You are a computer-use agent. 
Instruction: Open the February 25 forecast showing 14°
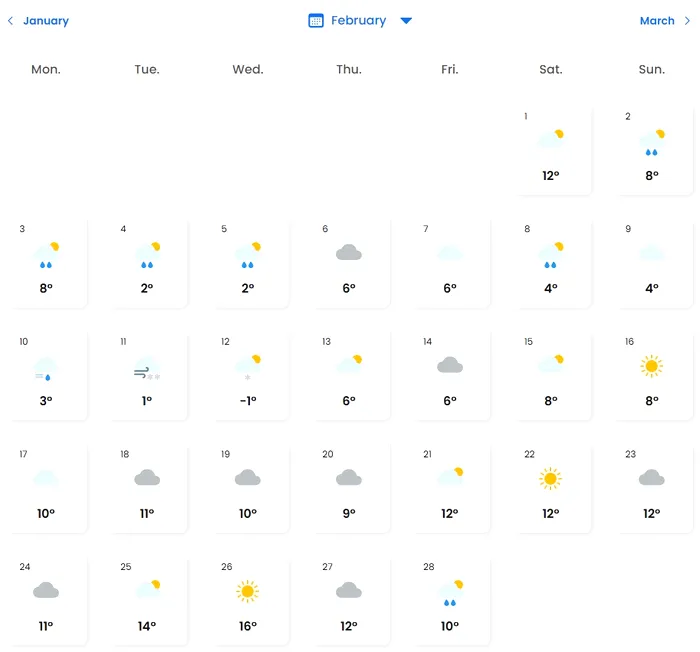point(147,600)
